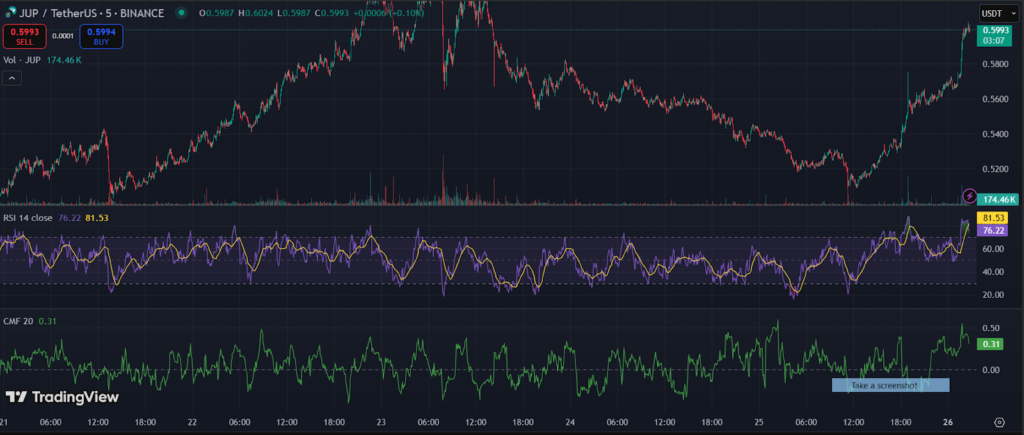Click the purple 76.22 RSI value tag
Screen dimensions: 1024x435
[x=992, y=230]
